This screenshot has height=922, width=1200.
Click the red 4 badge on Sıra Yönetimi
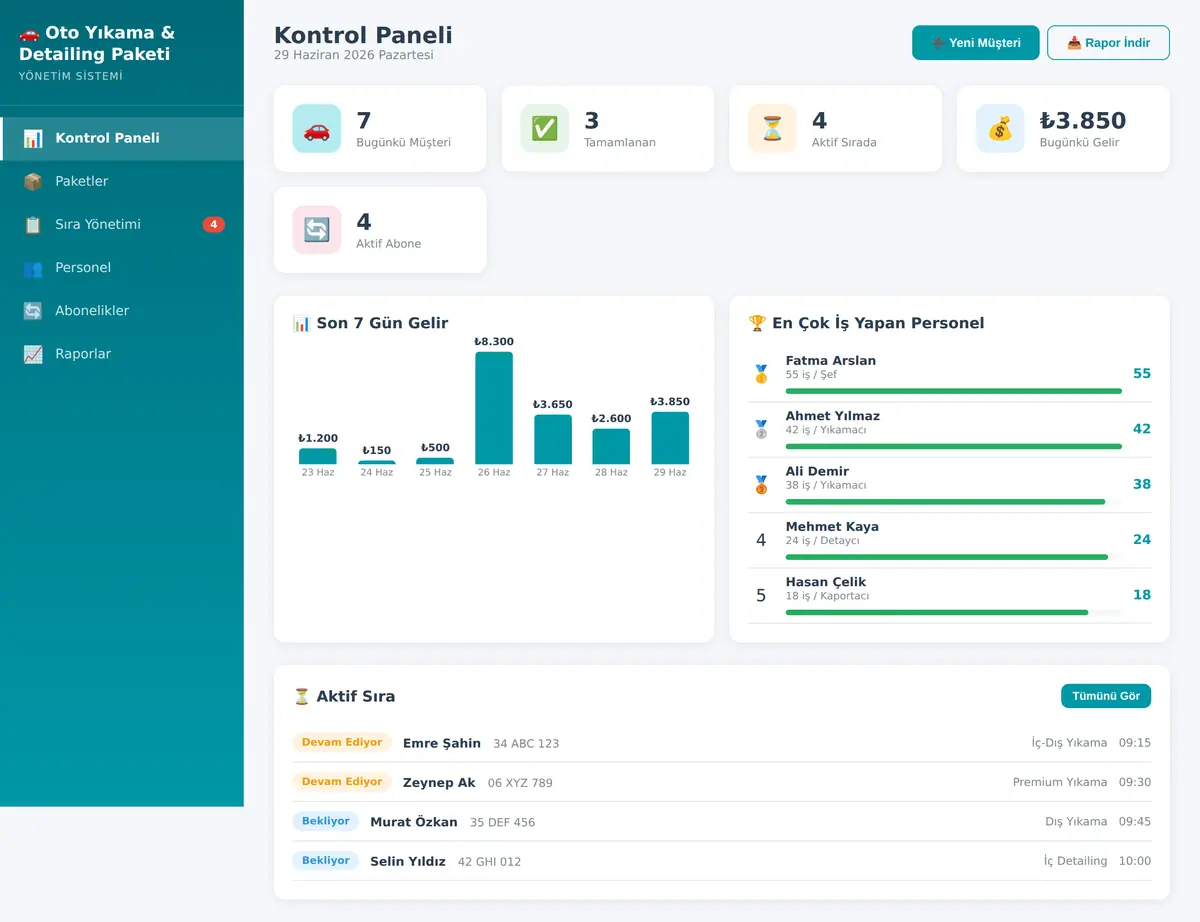[213, 224]
